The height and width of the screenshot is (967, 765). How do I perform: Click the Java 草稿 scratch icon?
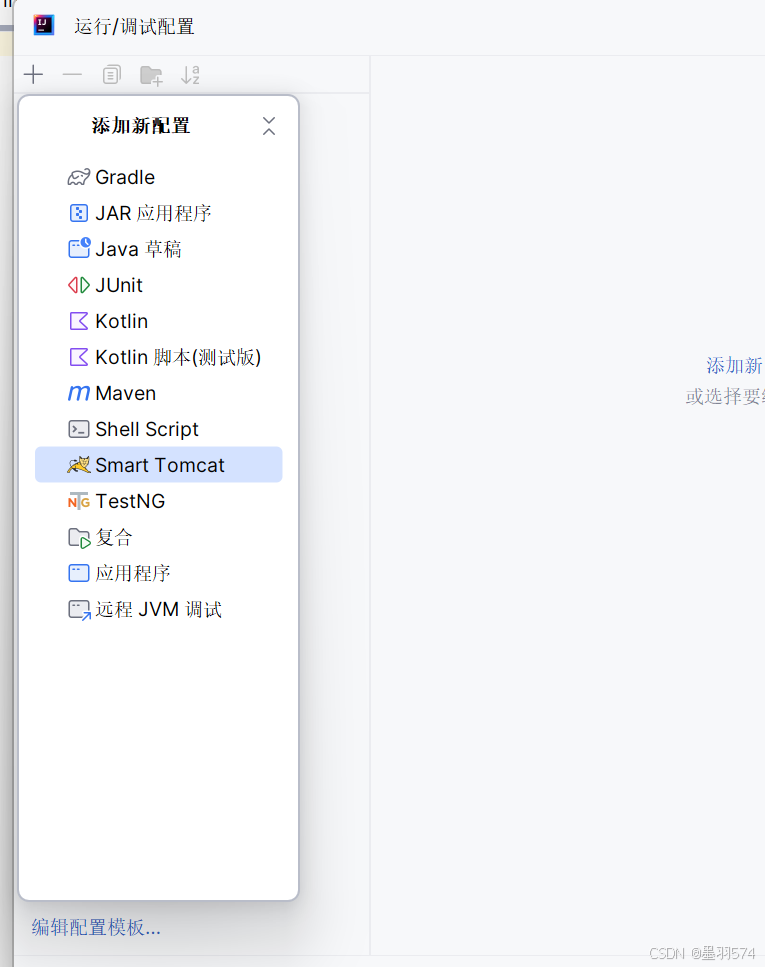(x=79, y=249)
